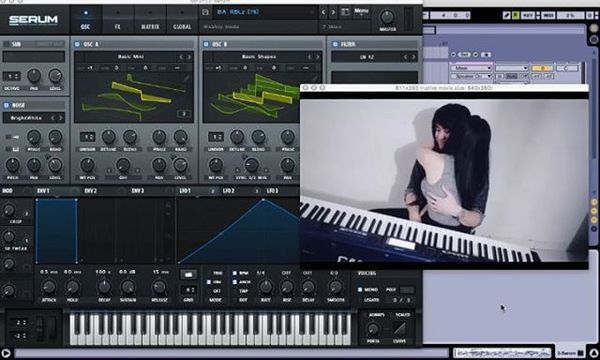Toggle the MONO voicing checkbox
600x360 pixels.
pyautogui.click(x=360, y=290)
